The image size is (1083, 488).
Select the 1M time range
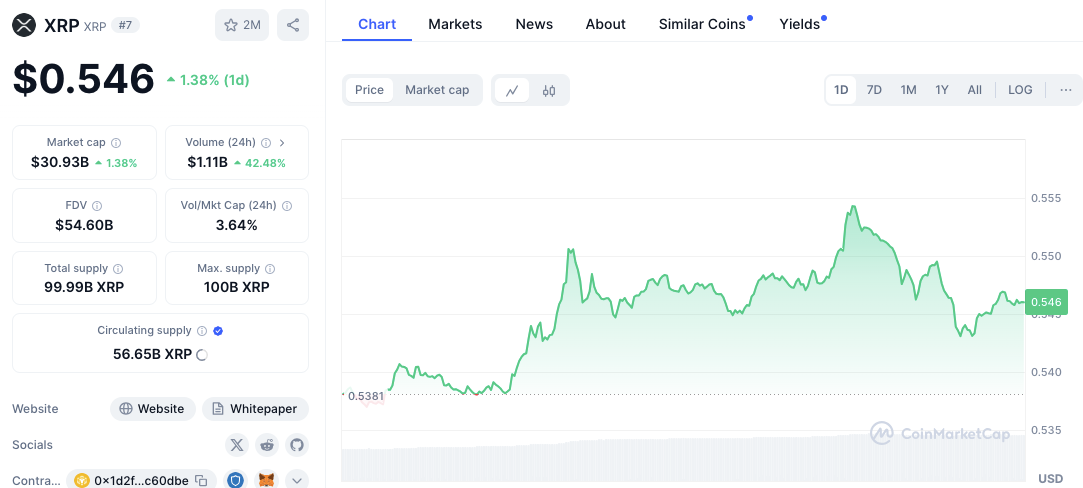click(908, 90)
